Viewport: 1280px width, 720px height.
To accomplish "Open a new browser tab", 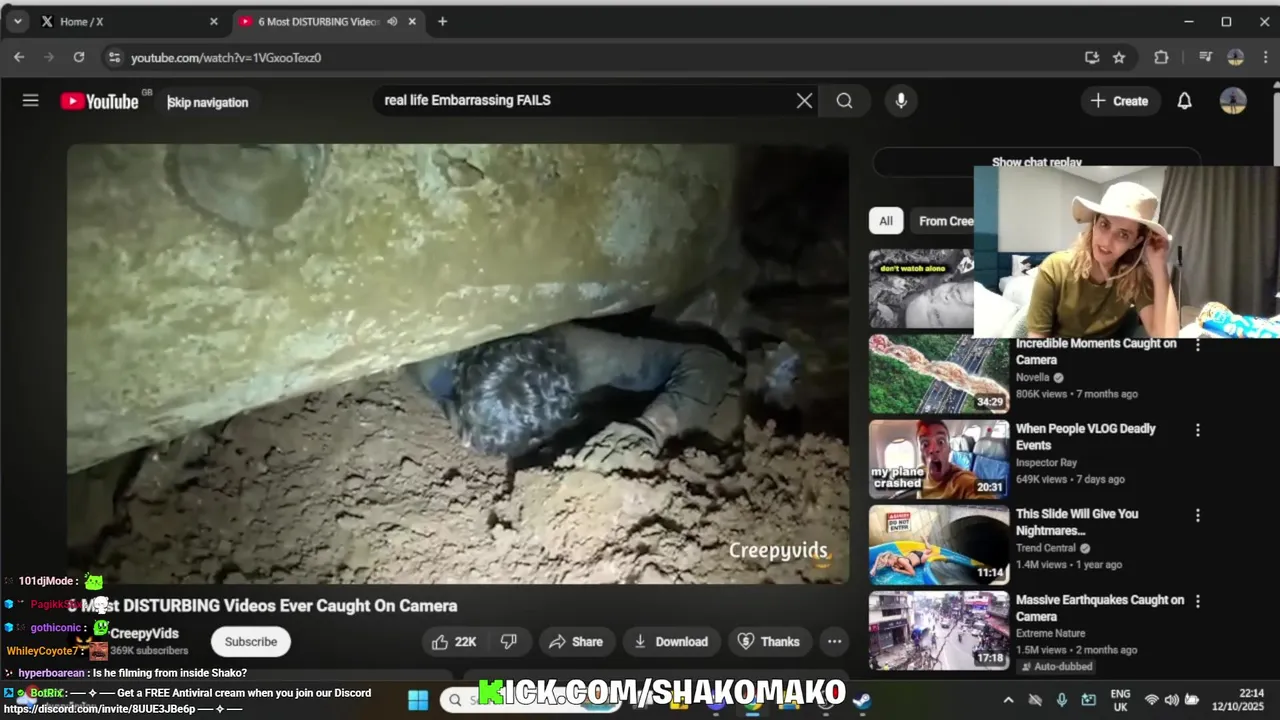I will [x=442, y=21].
